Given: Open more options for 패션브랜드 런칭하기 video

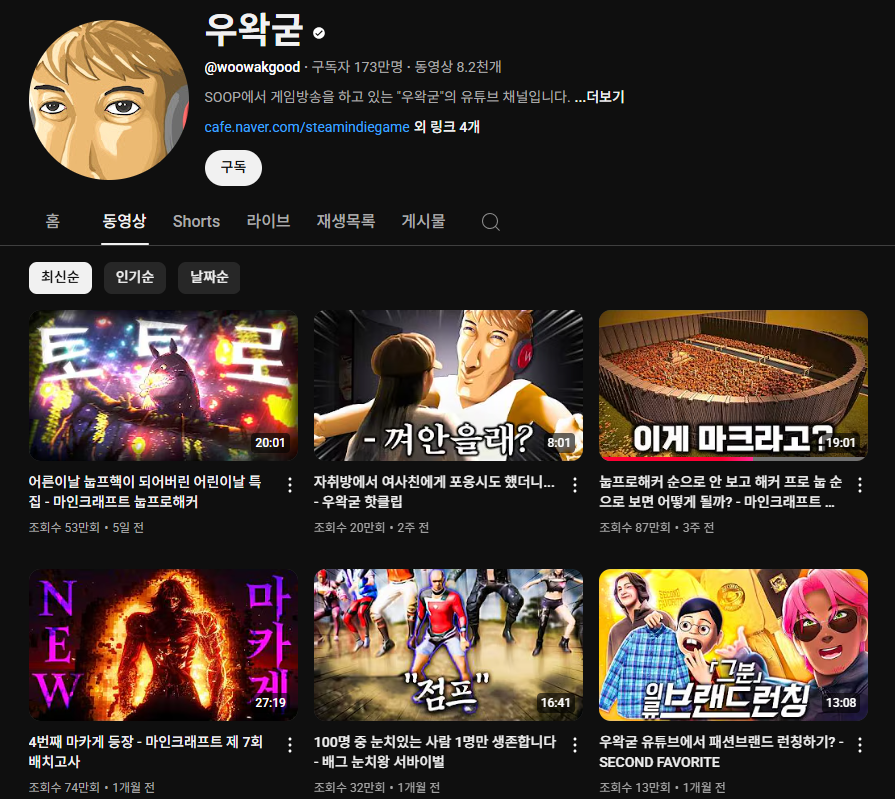Looking at the screenshot, I should click(x=860, y=745).
